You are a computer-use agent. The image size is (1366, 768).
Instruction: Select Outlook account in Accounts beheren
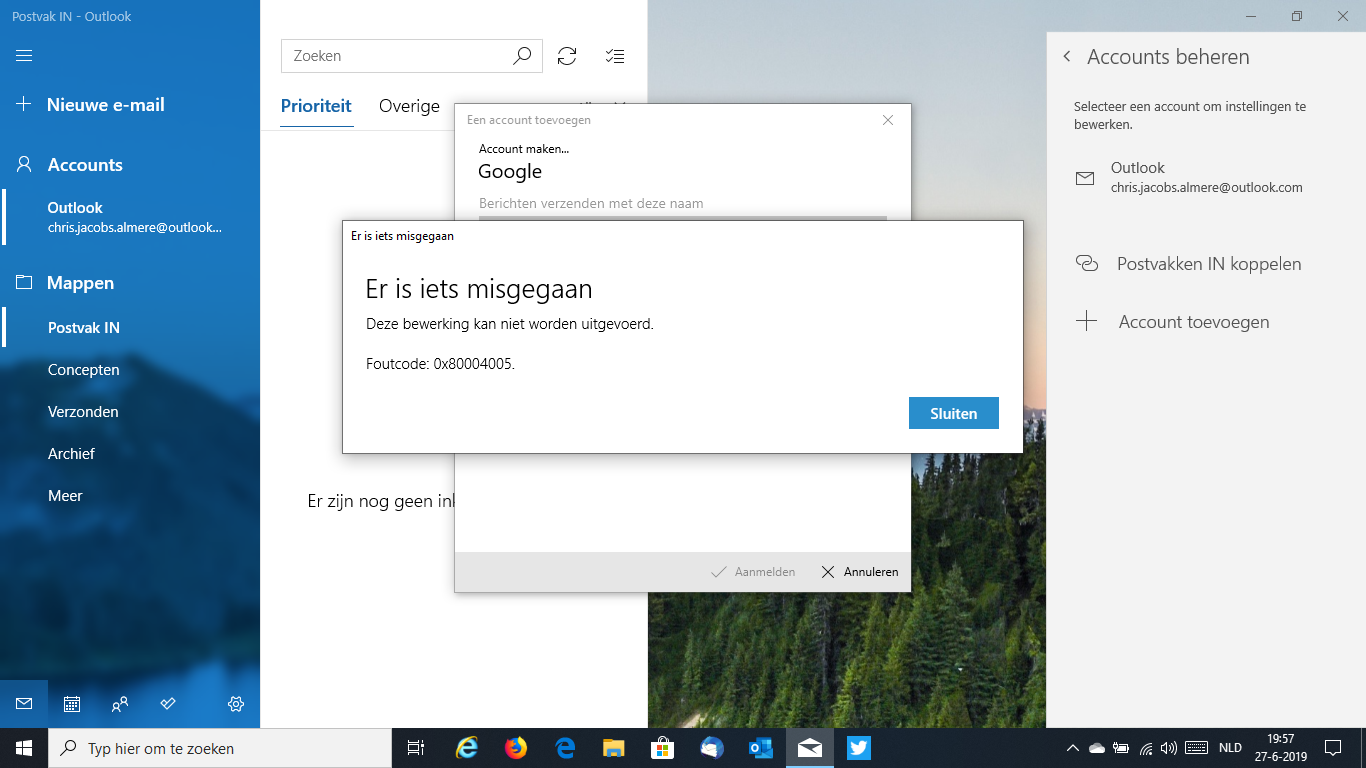pos(1206,177)
